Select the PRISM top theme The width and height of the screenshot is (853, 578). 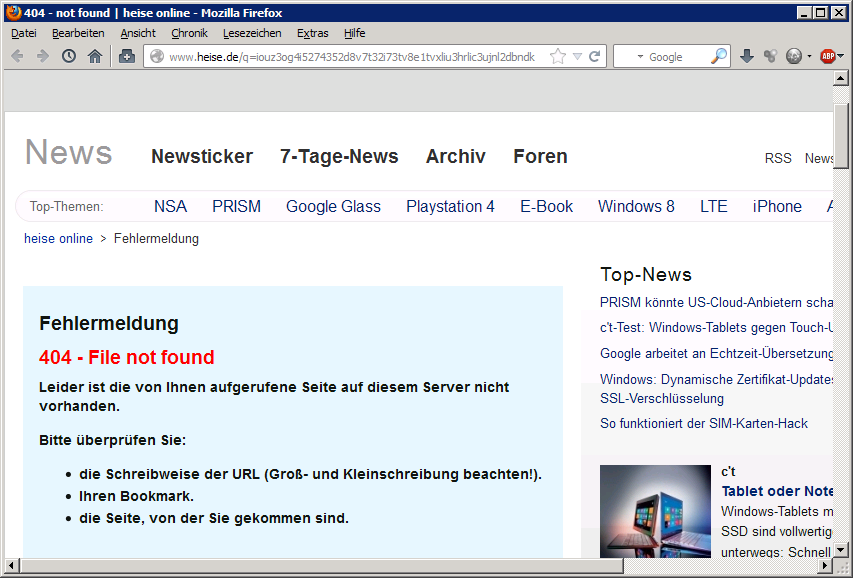pyautogui.click(x=237, y=206)
